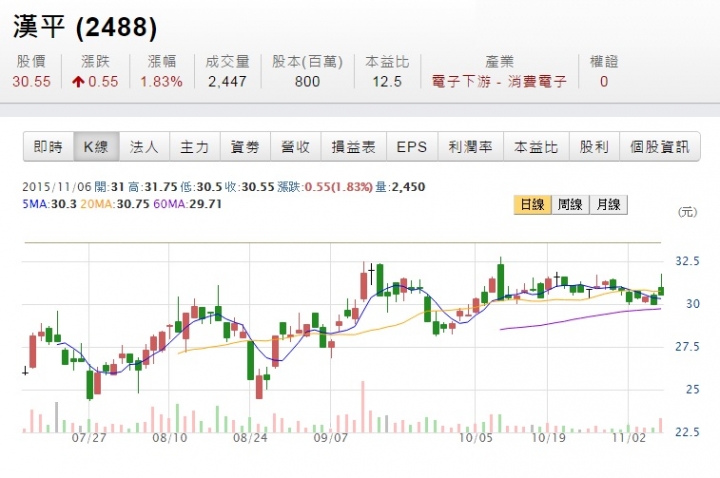Viewport: 720px width, 478px height.
Task: Show the 損益表 income statement tab
Action: click(x=354, y=147)
